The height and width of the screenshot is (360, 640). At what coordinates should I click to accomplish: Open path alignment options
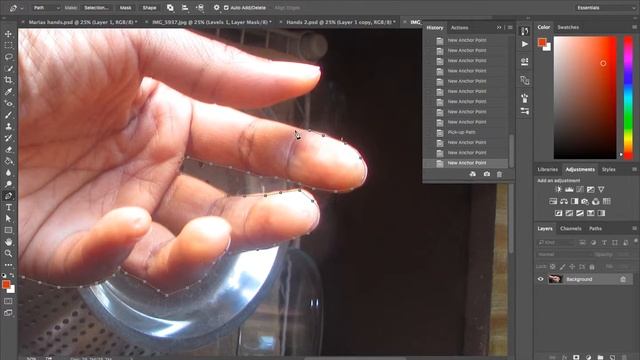click(185, 8)
